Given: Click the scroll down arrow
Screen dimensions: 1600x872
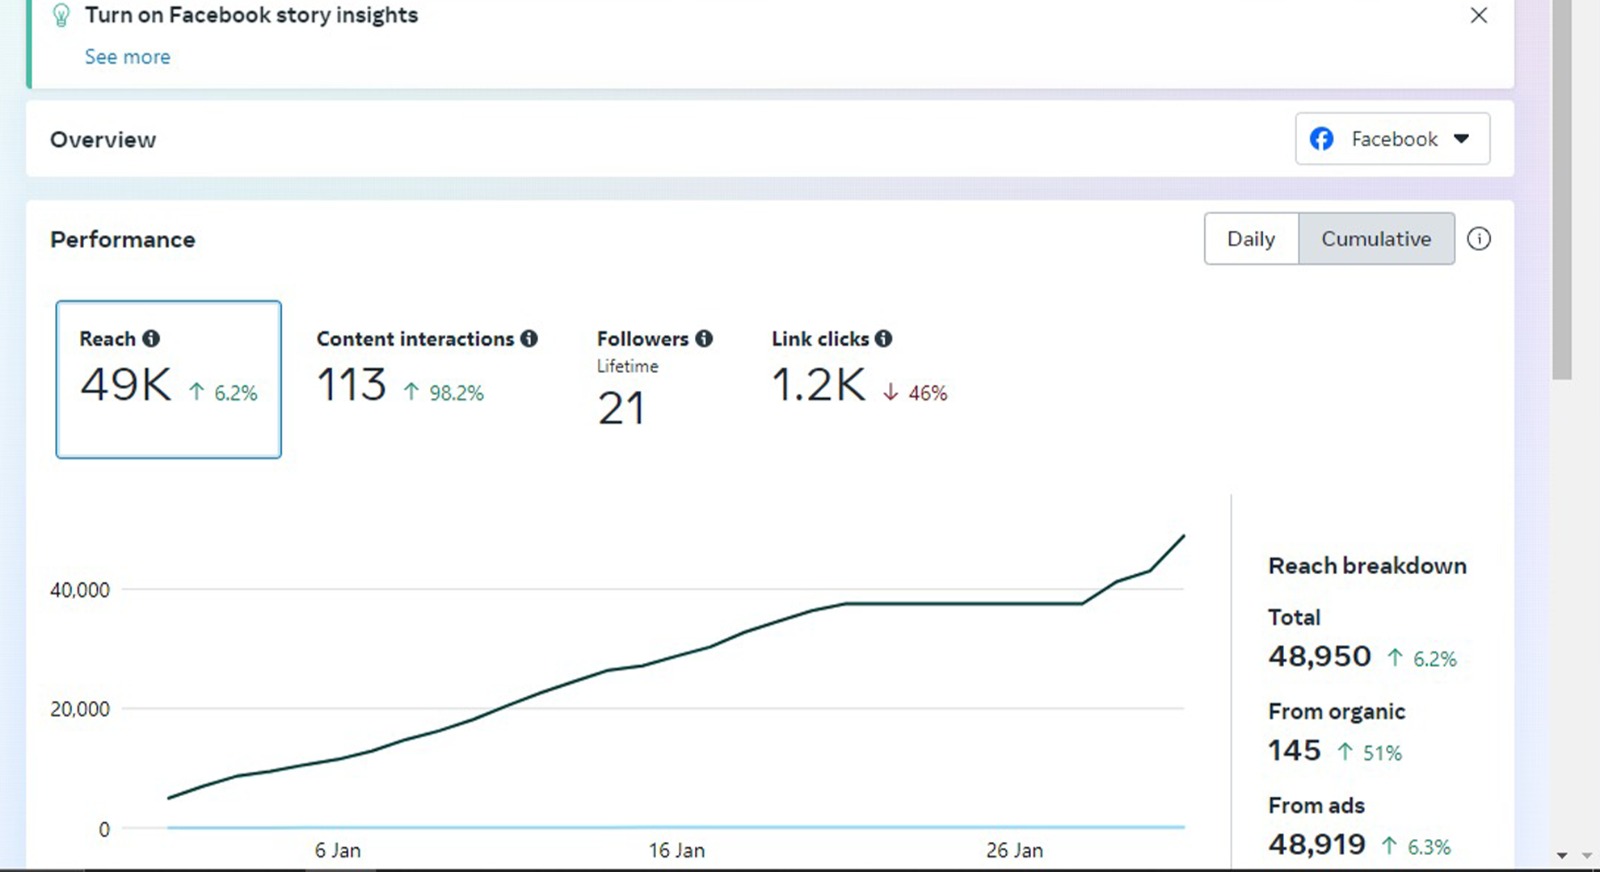Looking at the screenshot, I should 1562,856.
